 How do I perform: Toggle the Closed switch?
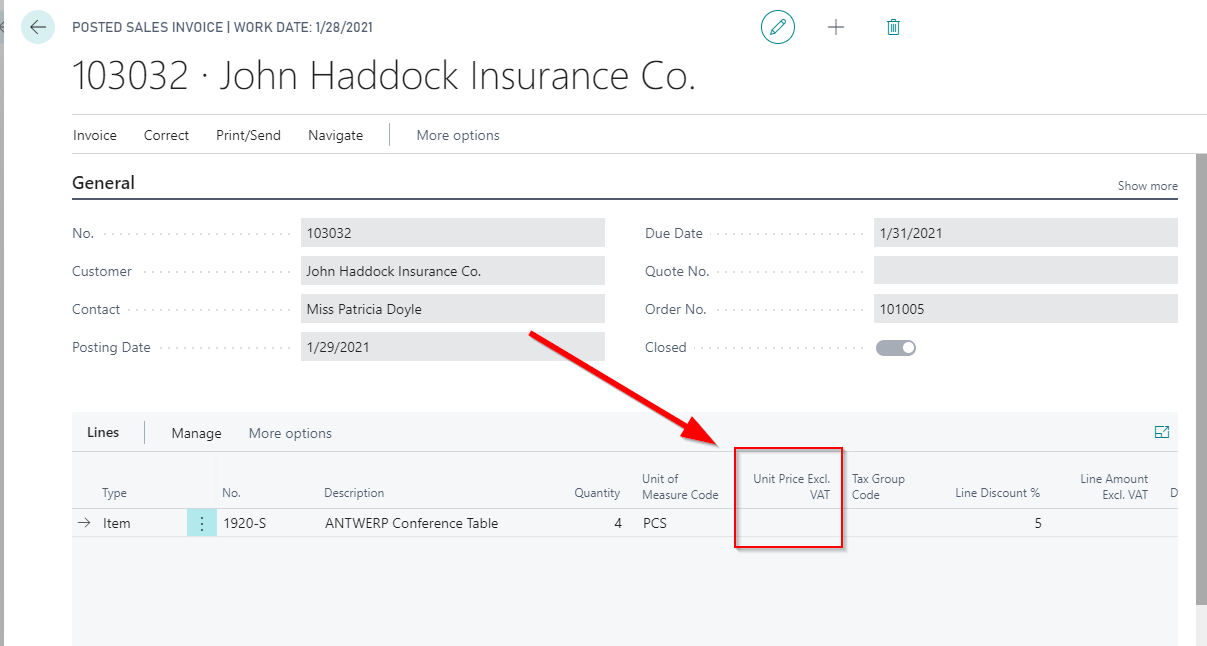click(895, 347)
